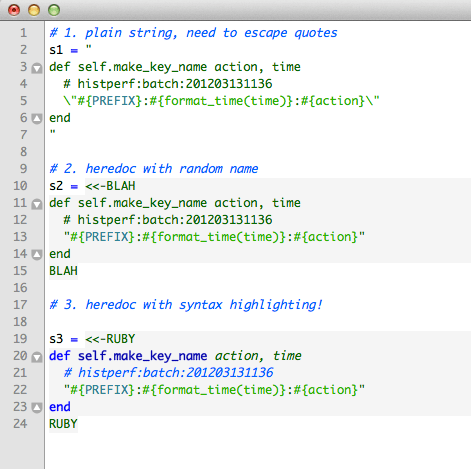The width and height of the screenshot is (471, 469).
Task: Click the fold end marker on line 6
Action: point(37,119)
